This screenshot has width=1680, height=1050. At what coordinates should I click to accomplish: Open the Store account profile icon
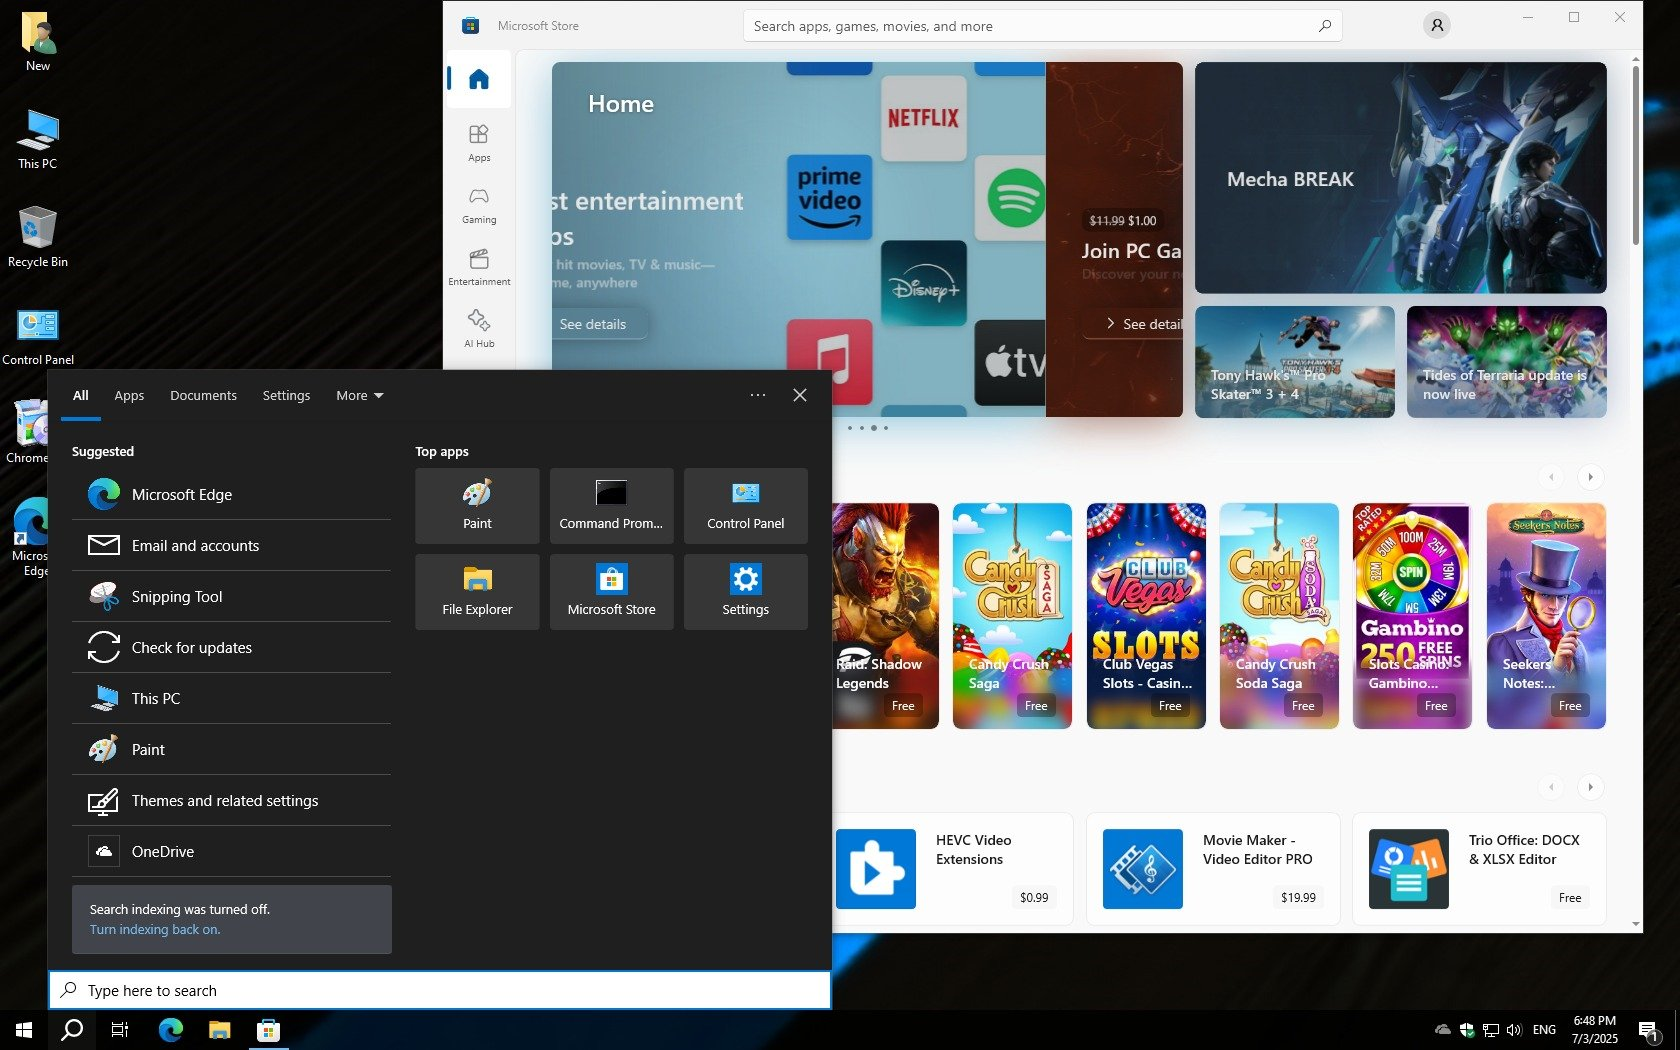(x=1436, y=26)
